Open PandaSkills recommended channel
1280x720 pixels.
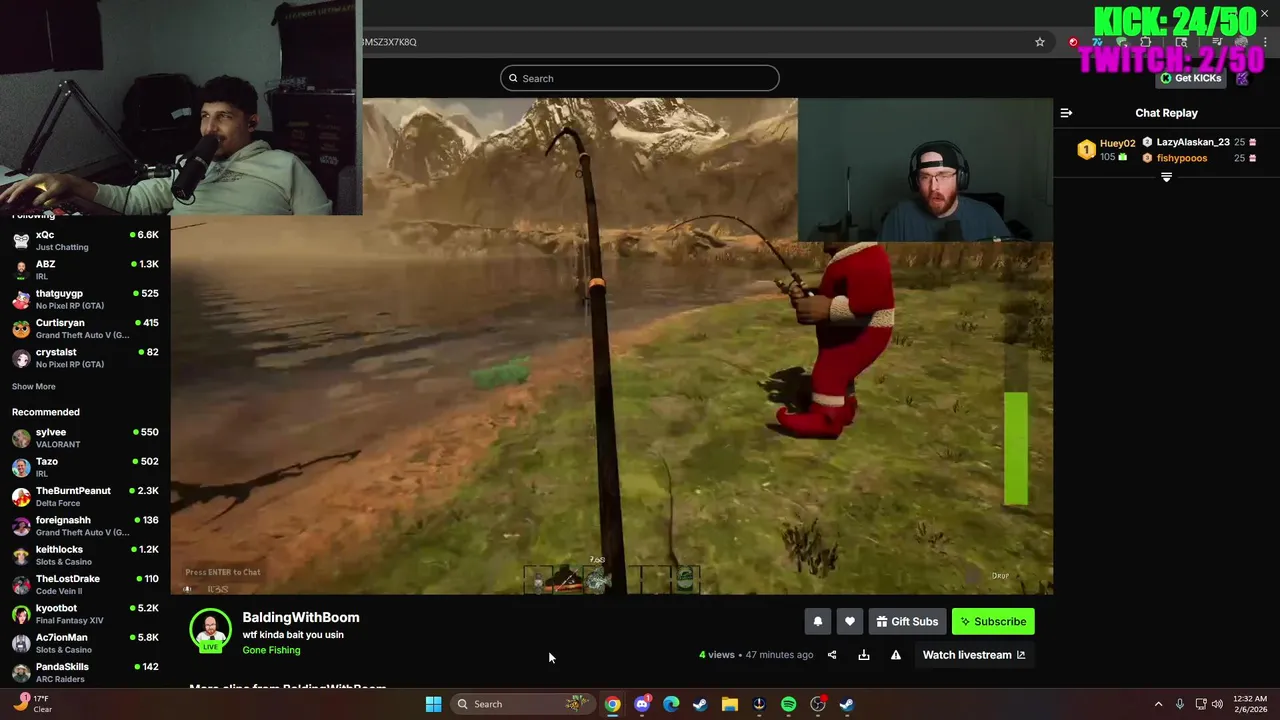[x=85, y=673]
